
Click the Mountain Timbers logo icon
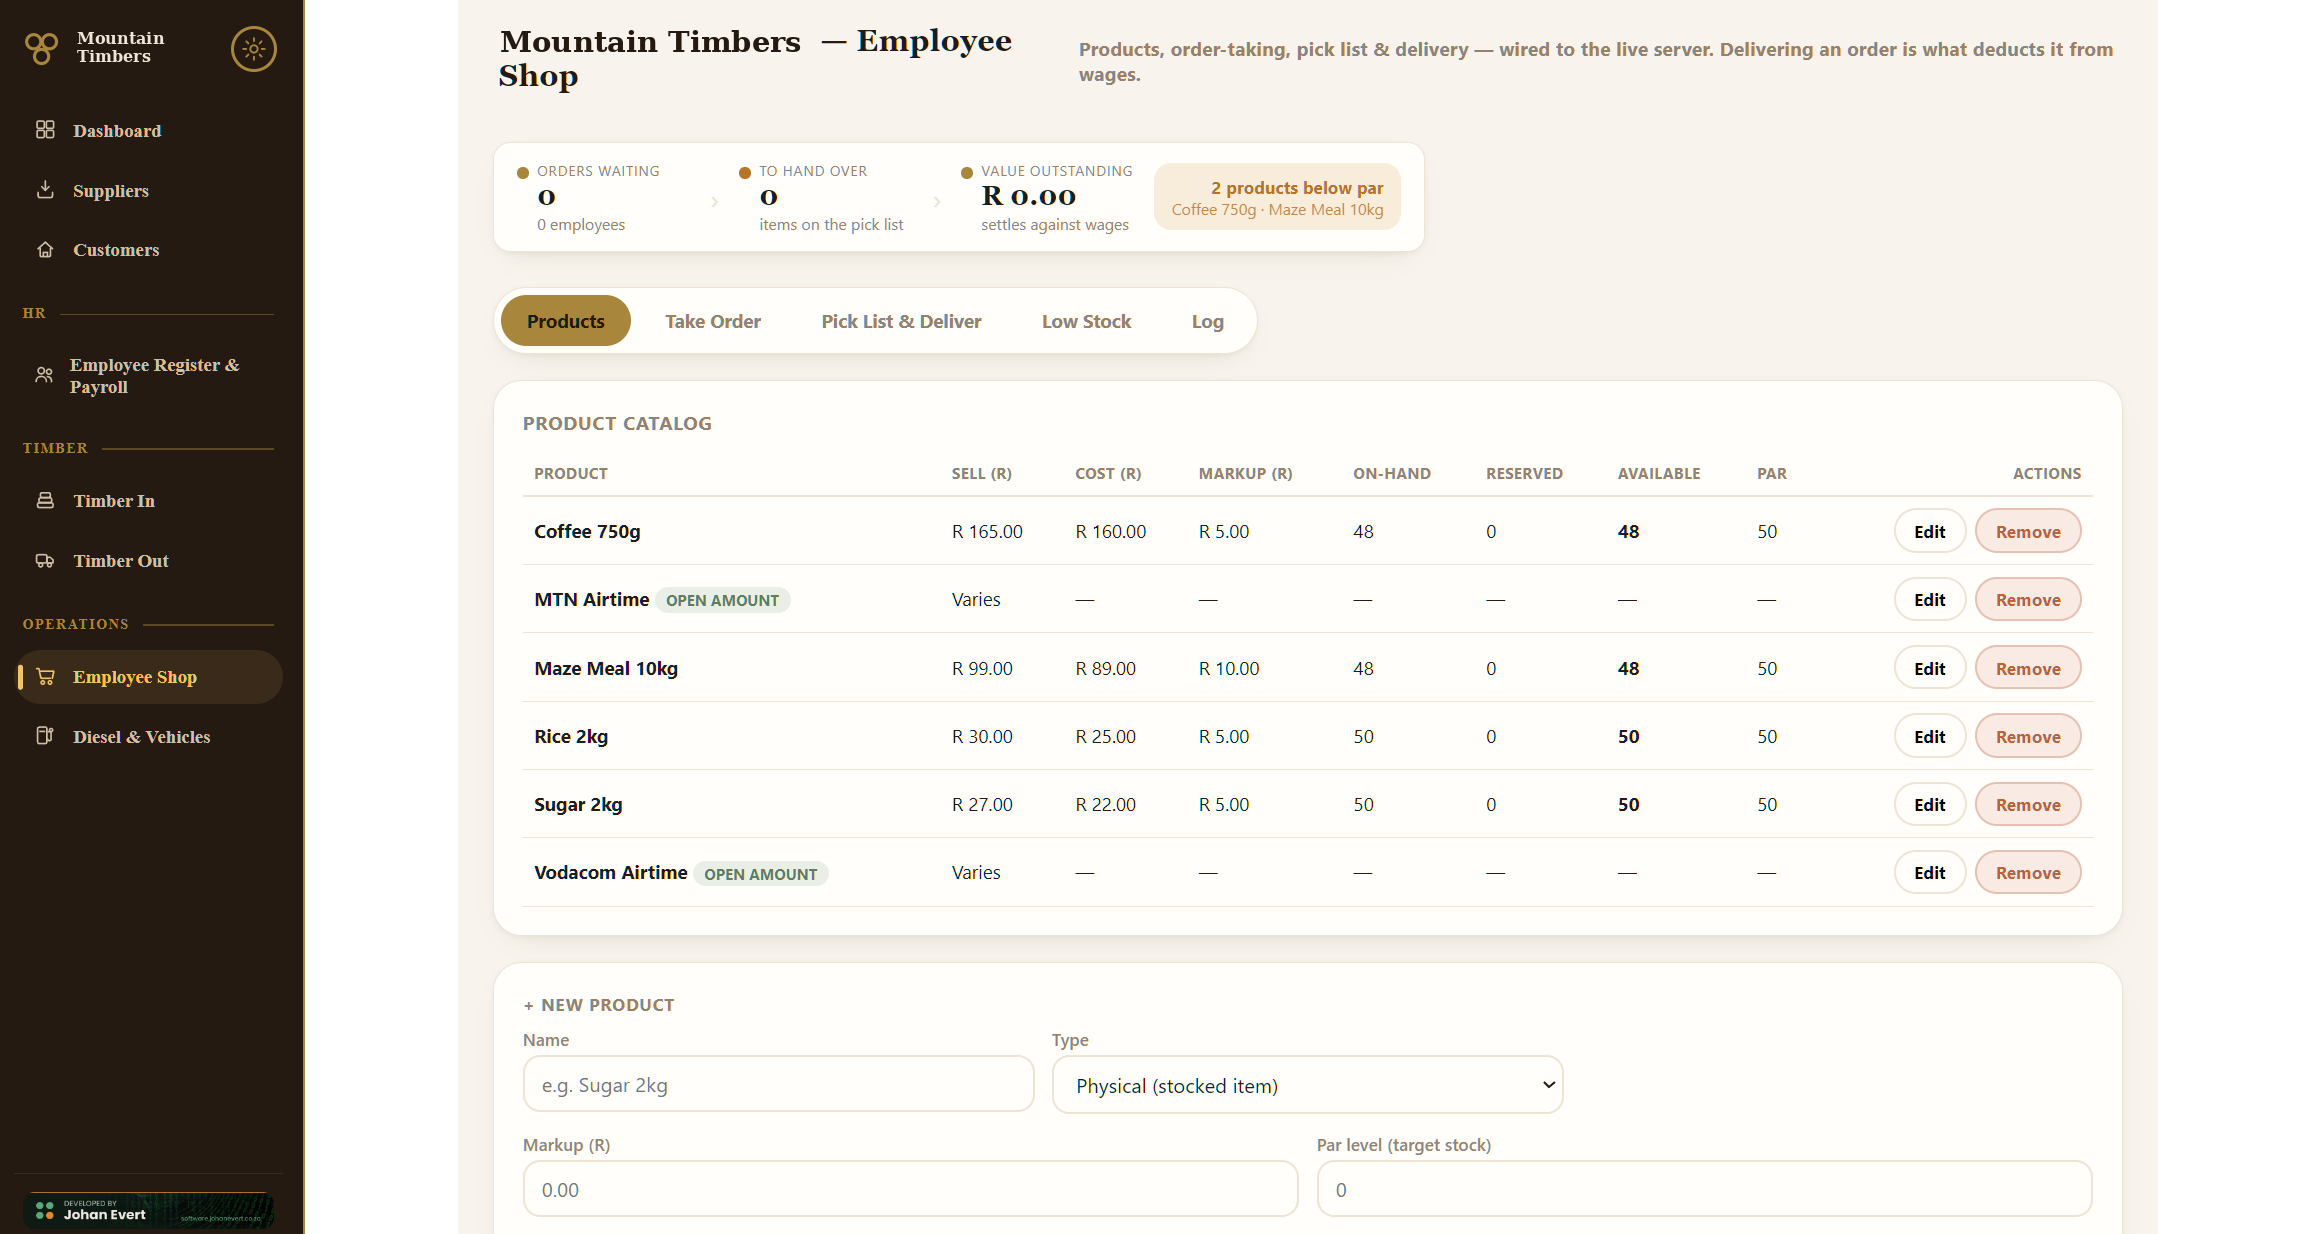(x=41, y=48)
